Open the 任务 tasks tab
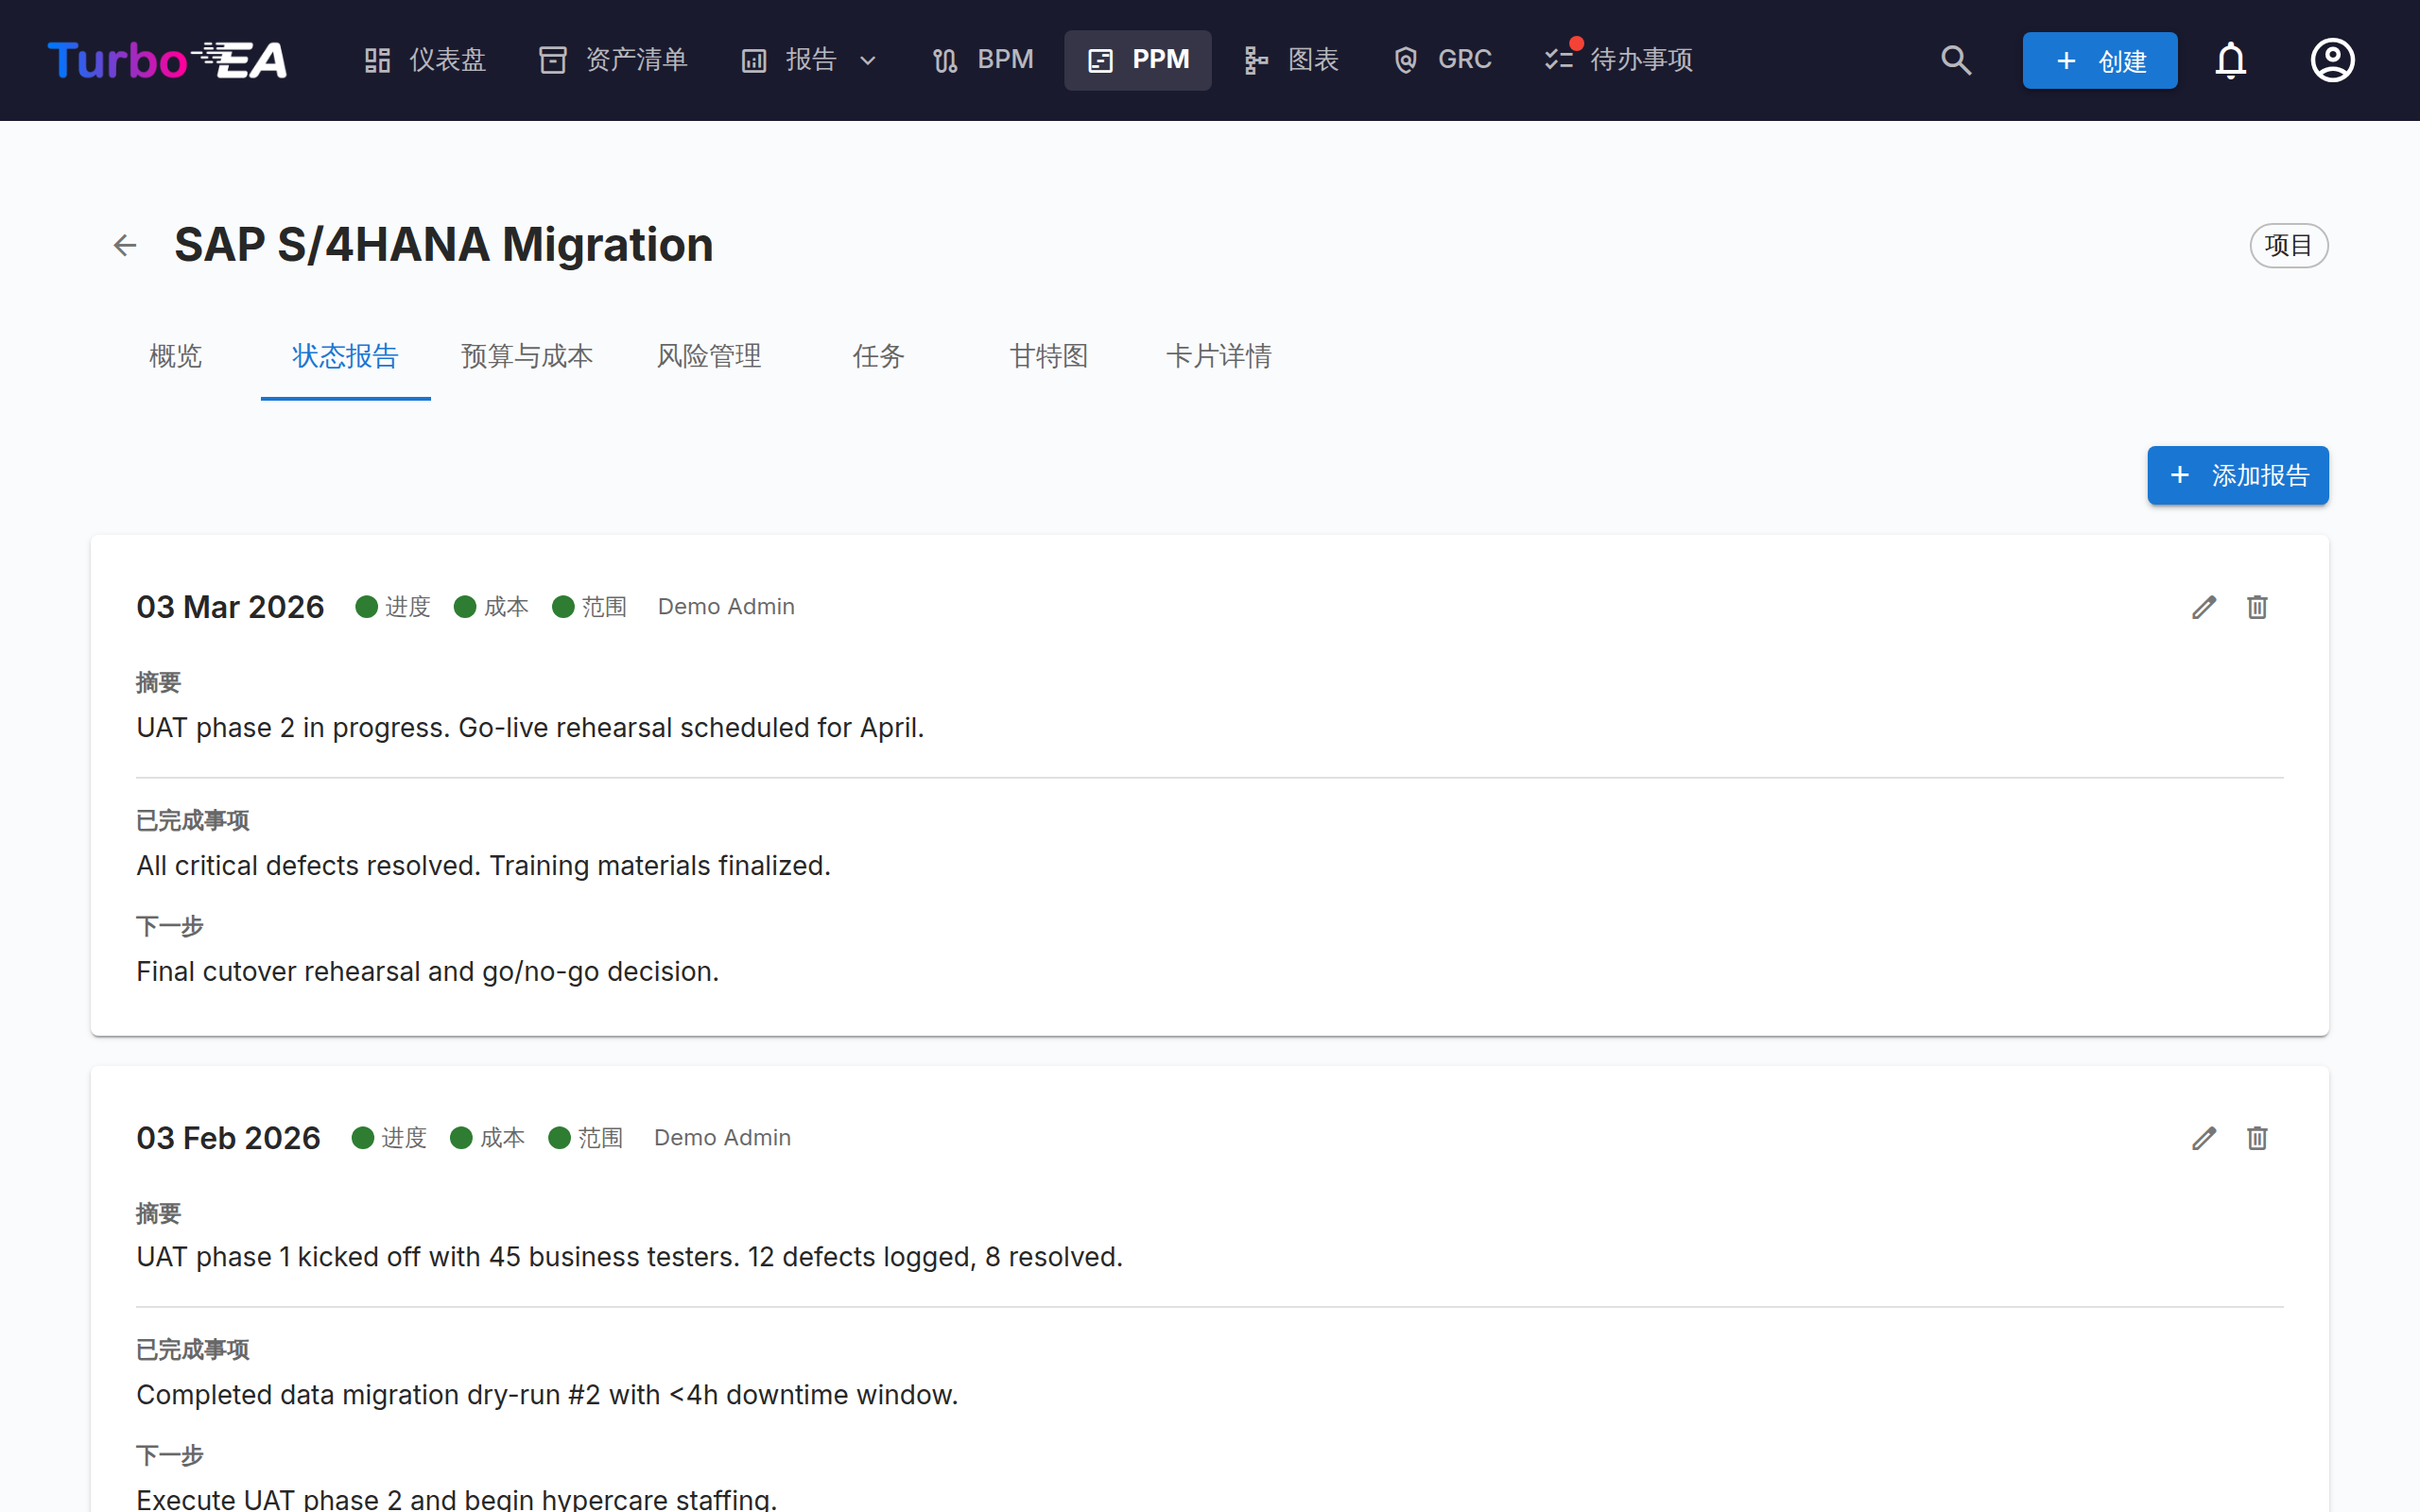Image resolution: width=2420 pixels, height=1512 pixels. tap(879, 356)
